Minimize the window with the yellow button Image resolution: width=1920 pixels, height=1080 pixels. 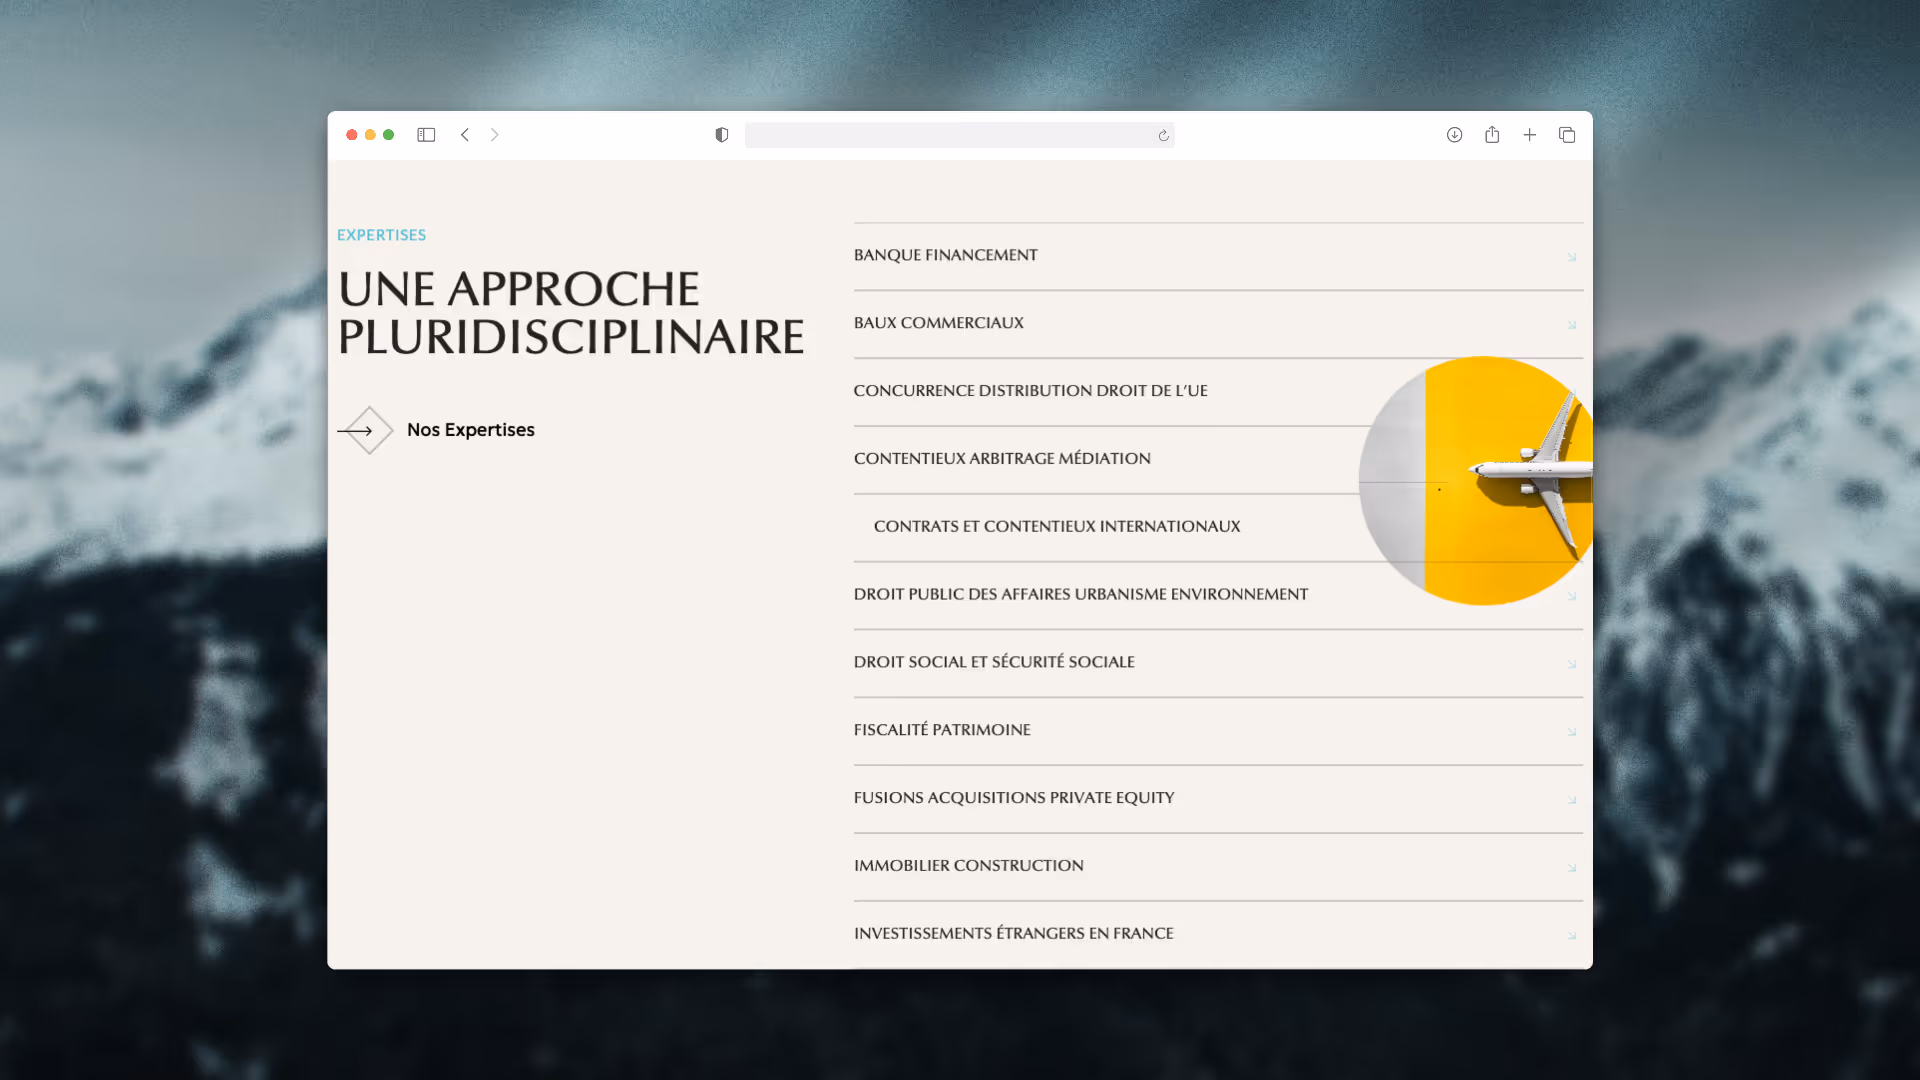point(370,135)
